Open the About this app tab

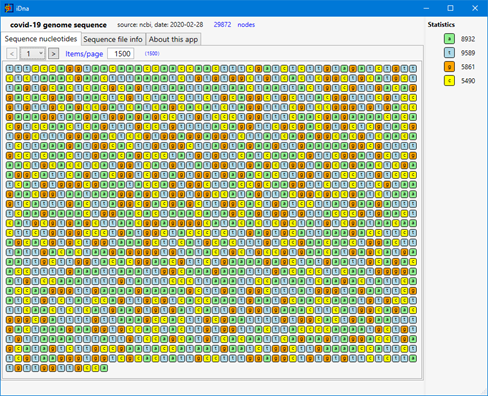point(173,39)
